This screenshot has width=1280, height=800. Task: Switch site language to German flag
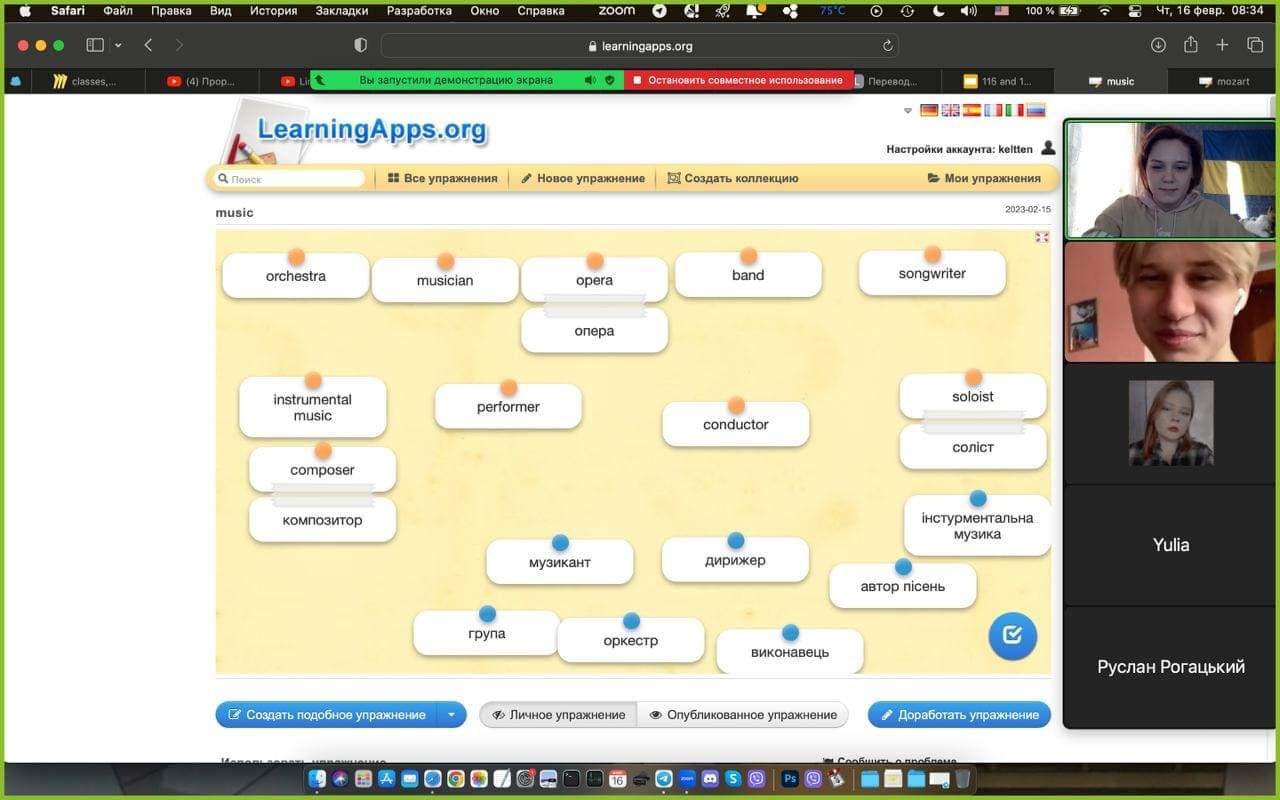929,110
